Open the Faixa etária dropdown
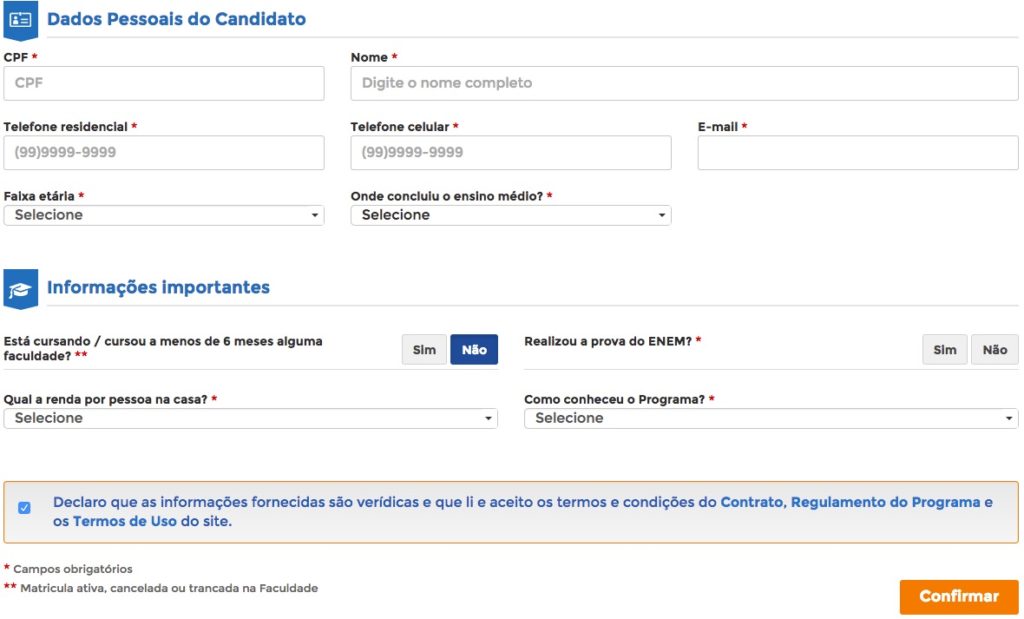Viewport: 1024px width, 619px height. coord(164,215)
